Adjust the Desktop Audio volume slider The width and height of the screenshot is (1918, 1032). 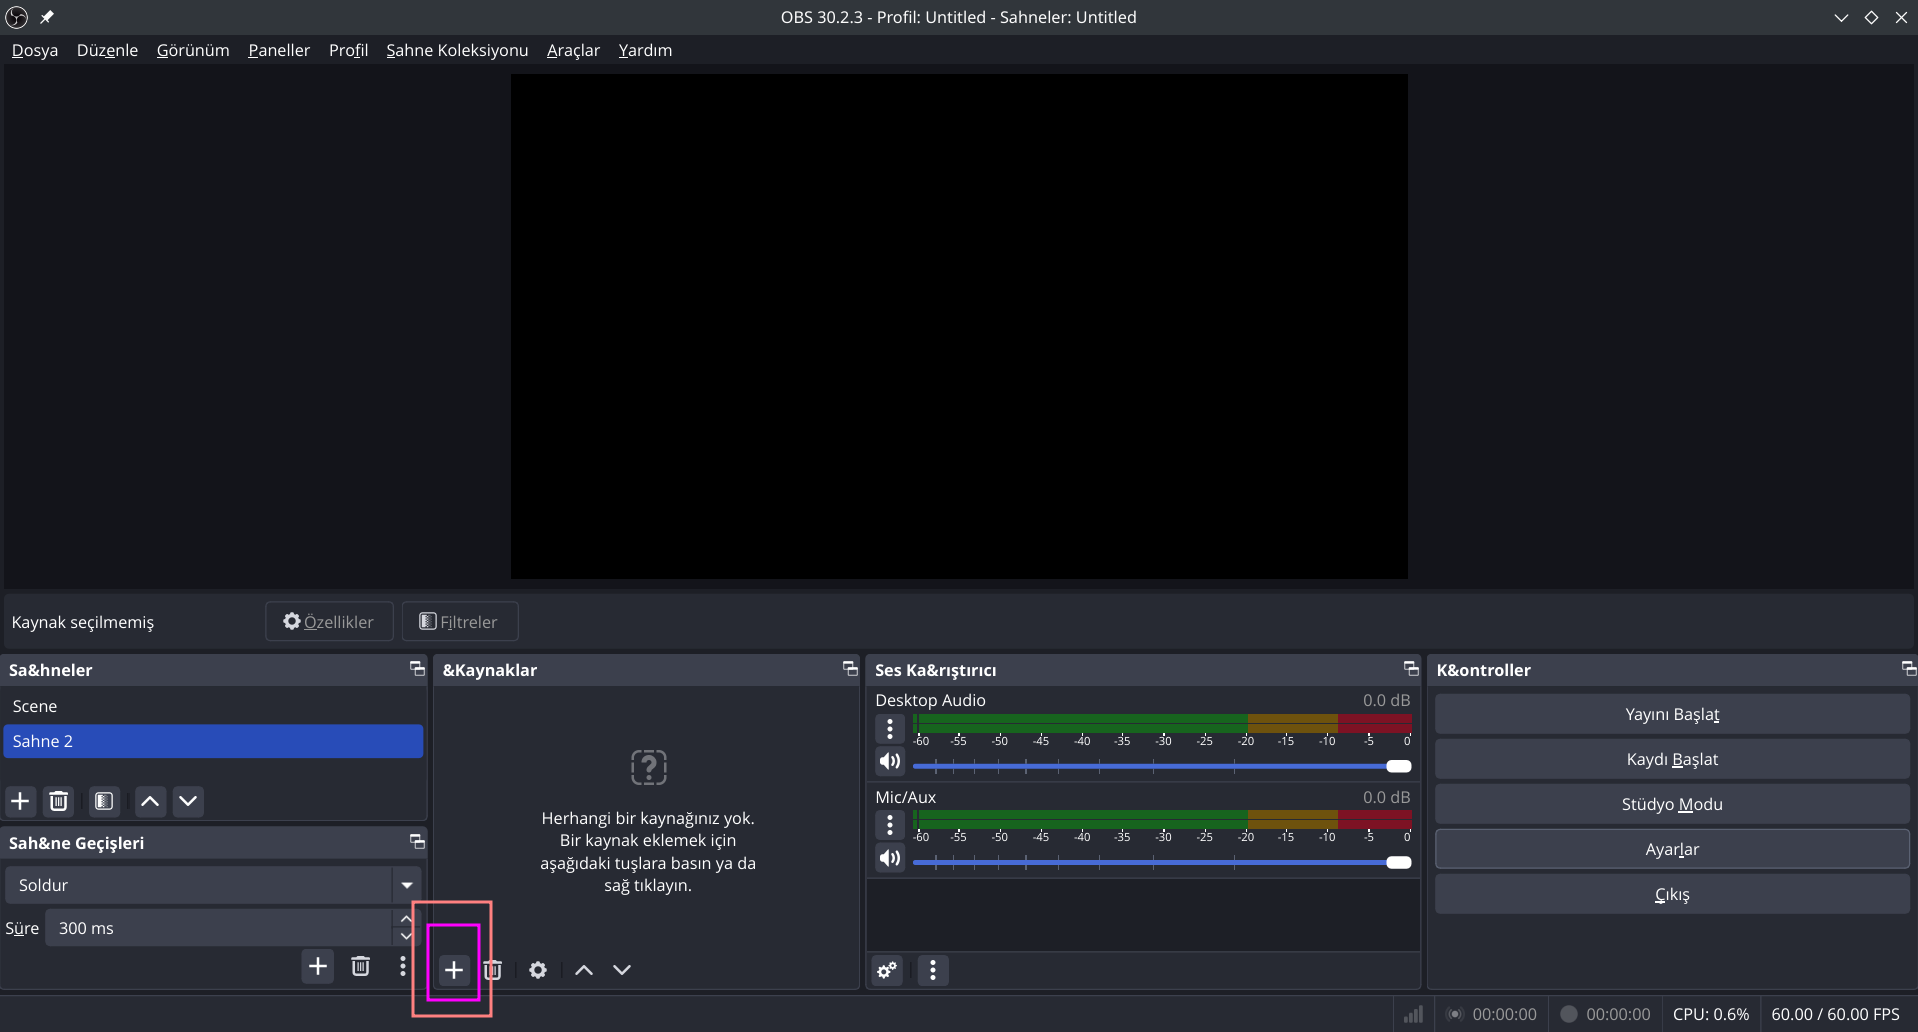pyautogui.click(x=1162, y=766)
